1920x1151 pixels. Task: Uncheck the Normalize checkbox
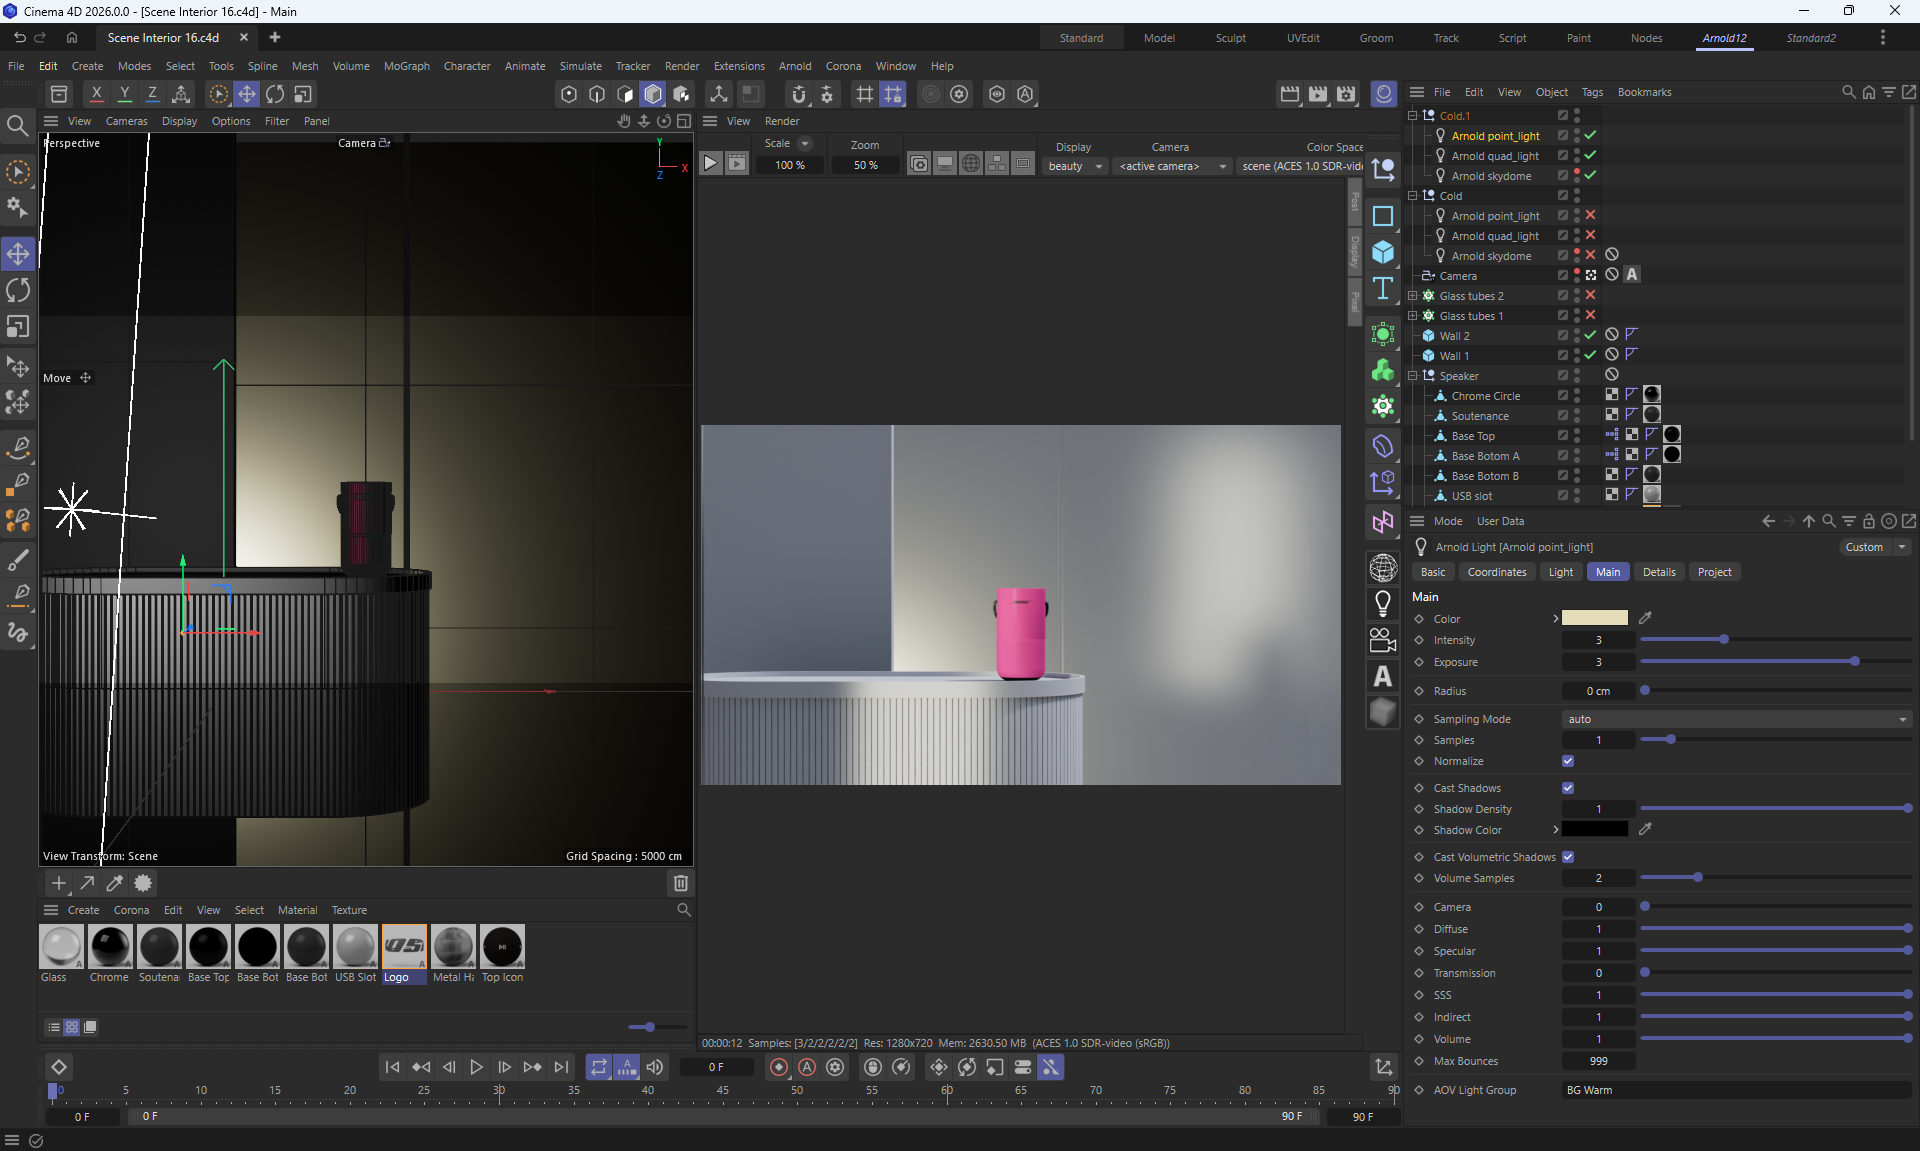(x=1568, y=761)
